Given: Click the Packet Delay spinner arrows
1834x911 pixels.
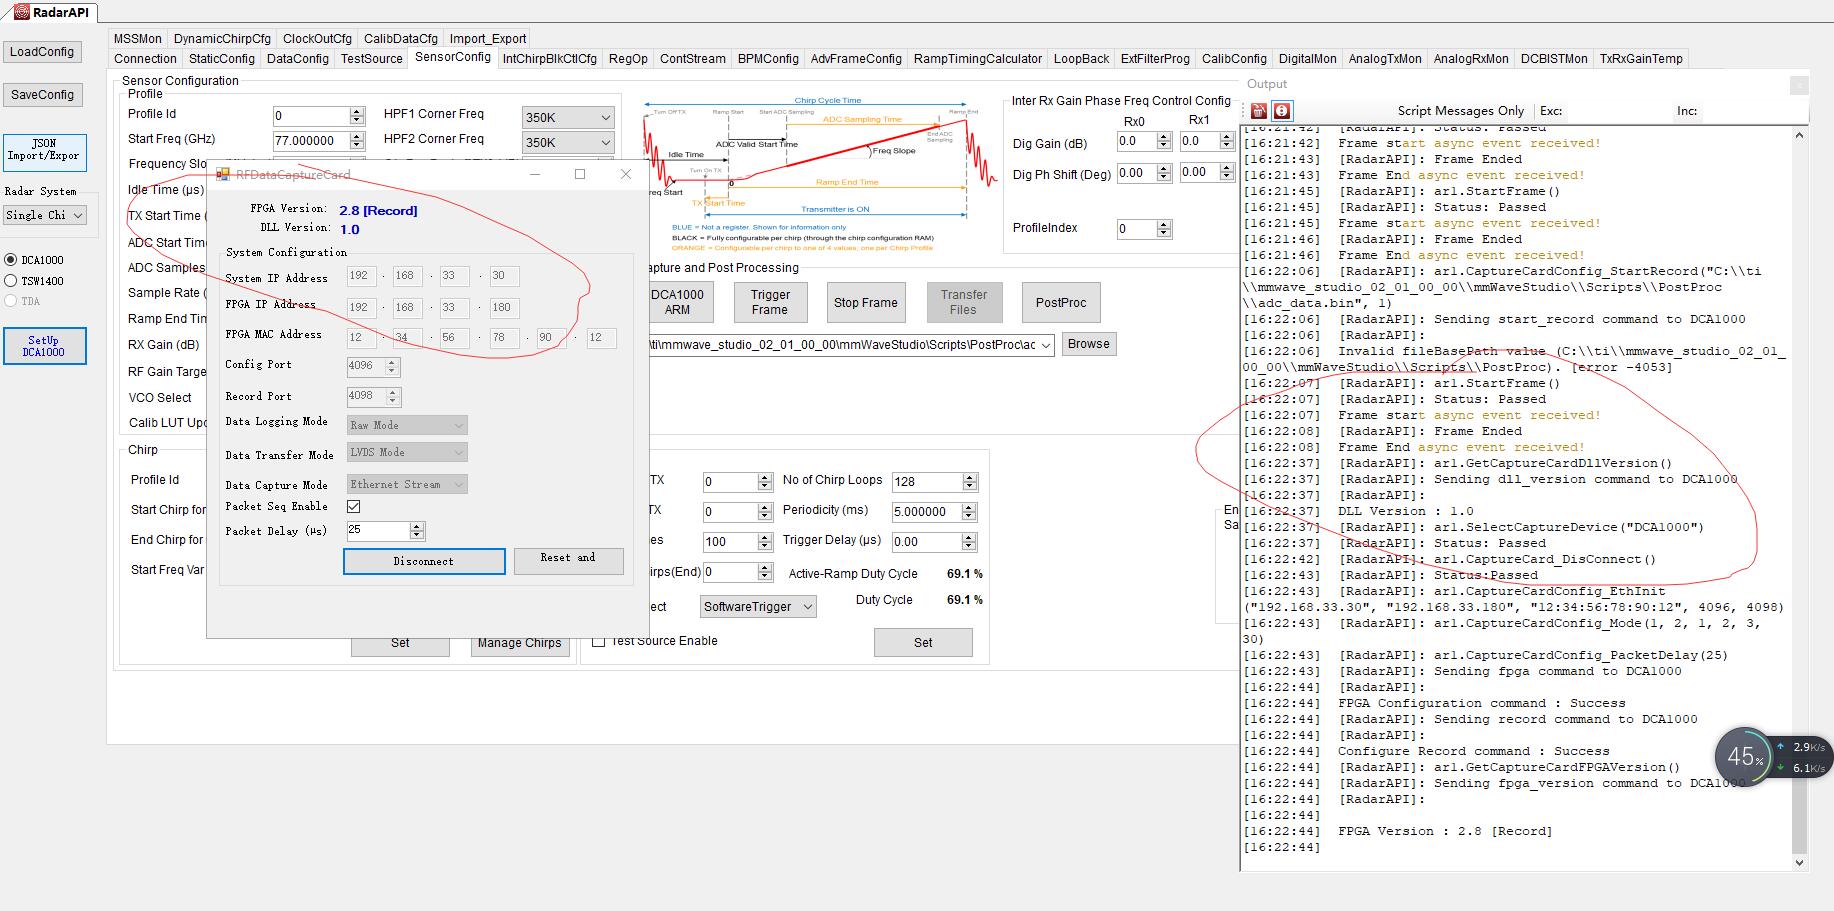Looking at the screenshot, I should [417, 531].
